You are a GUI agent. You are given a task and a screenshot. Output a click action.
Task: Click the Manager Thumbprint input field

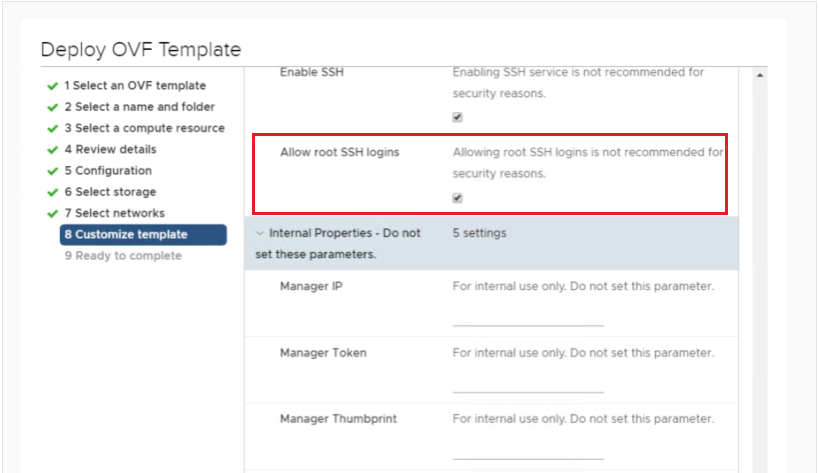tap(528, 450)
